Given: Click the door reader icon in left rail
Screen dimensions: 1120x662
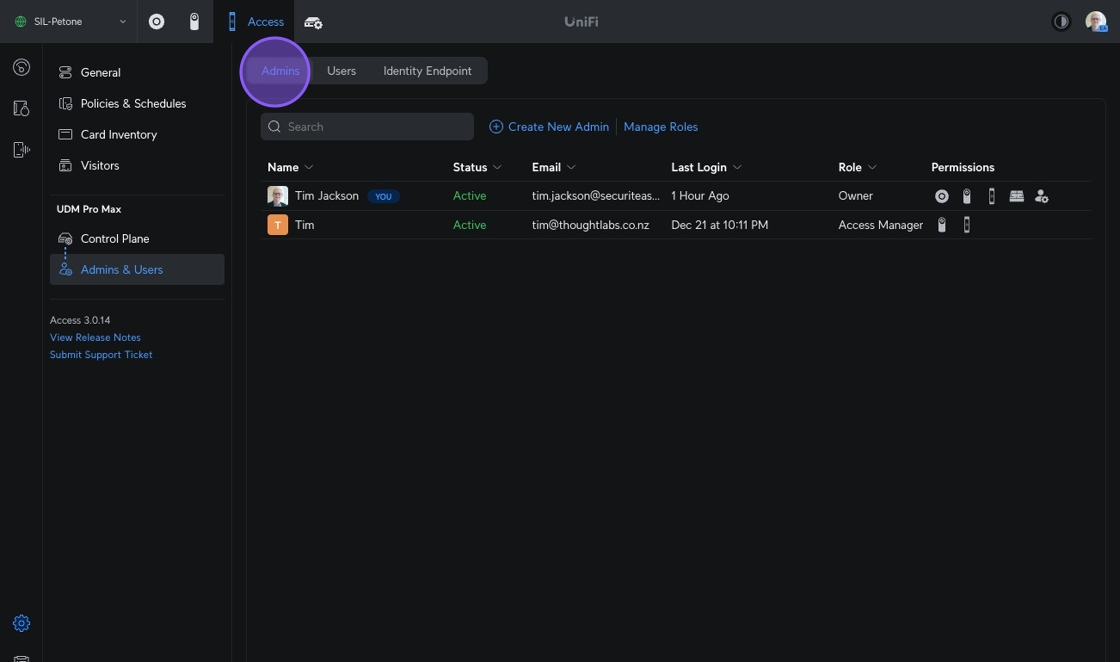Looking at the screenshot, I should pos(21,149).
